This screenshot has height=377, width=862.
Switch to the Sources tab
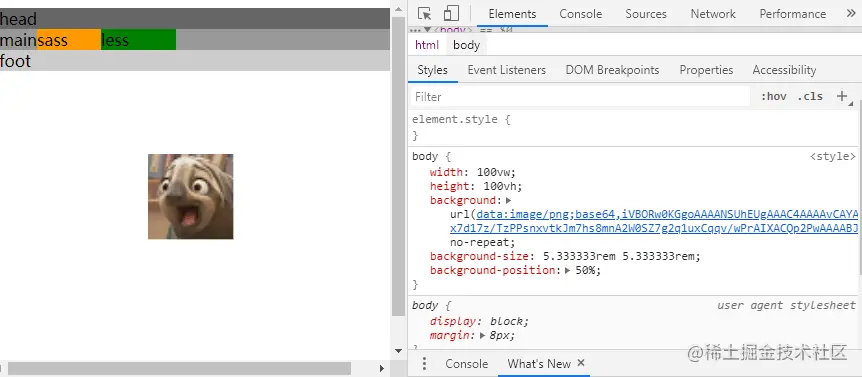pyautogui.click(x=645, y=14)
